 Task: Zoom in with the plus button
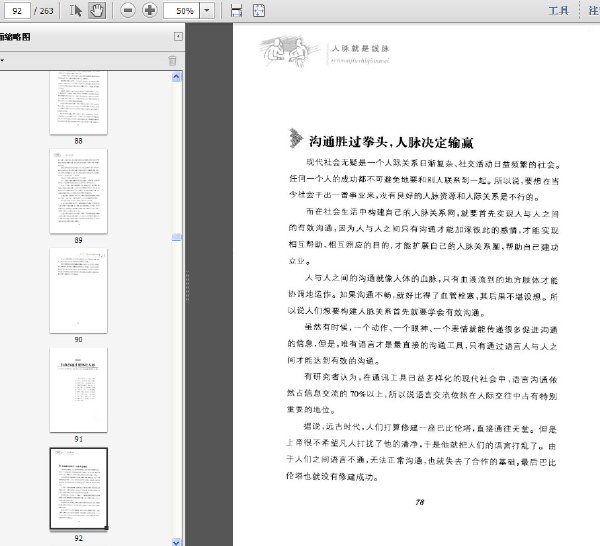pos(150,10)
